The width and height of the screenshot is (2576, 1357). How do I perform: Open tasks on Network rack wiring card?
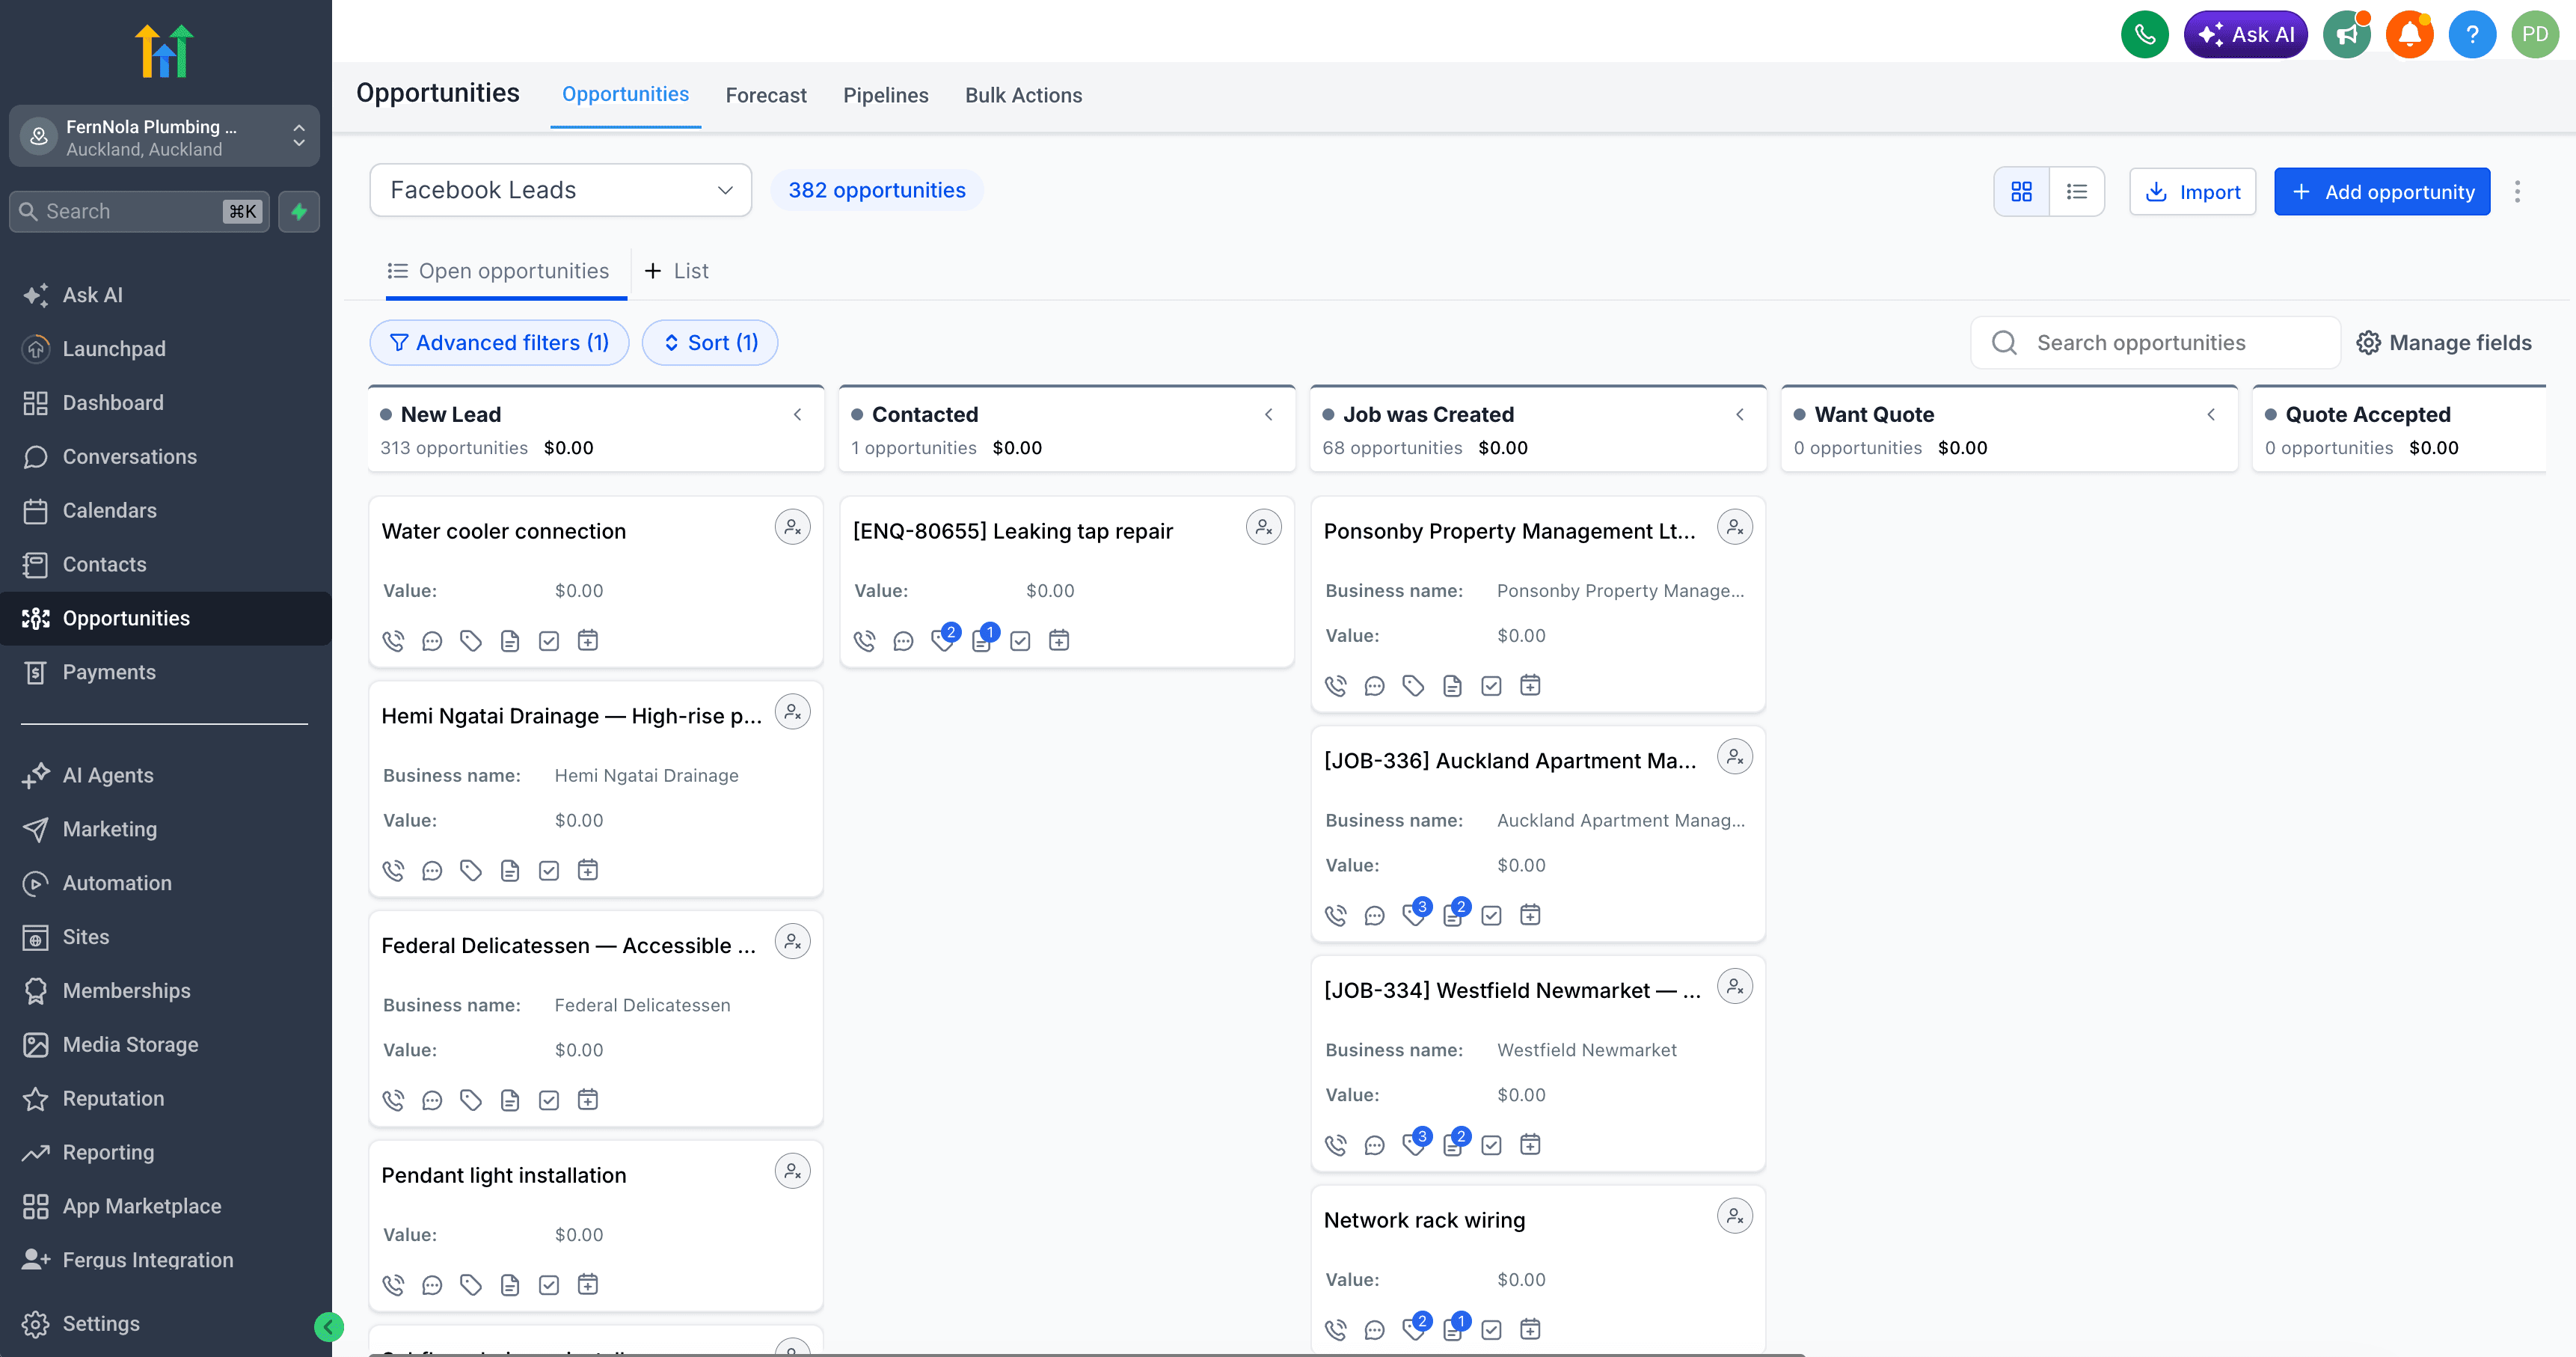pos(1491,1330)
